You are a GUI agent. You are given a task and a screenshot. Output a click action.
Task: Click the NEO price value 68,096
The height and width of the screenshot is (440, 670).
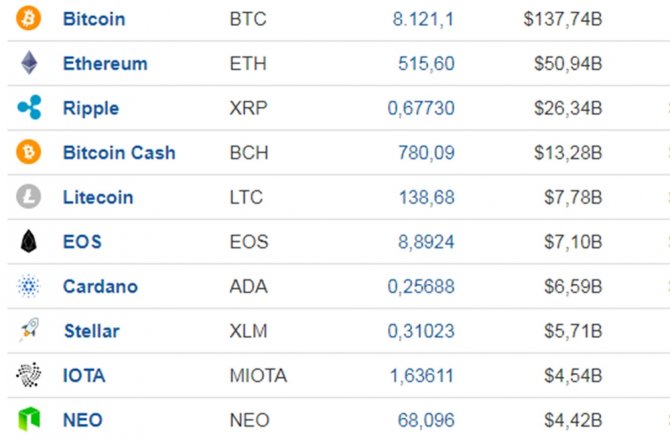(x=426, y=419)
